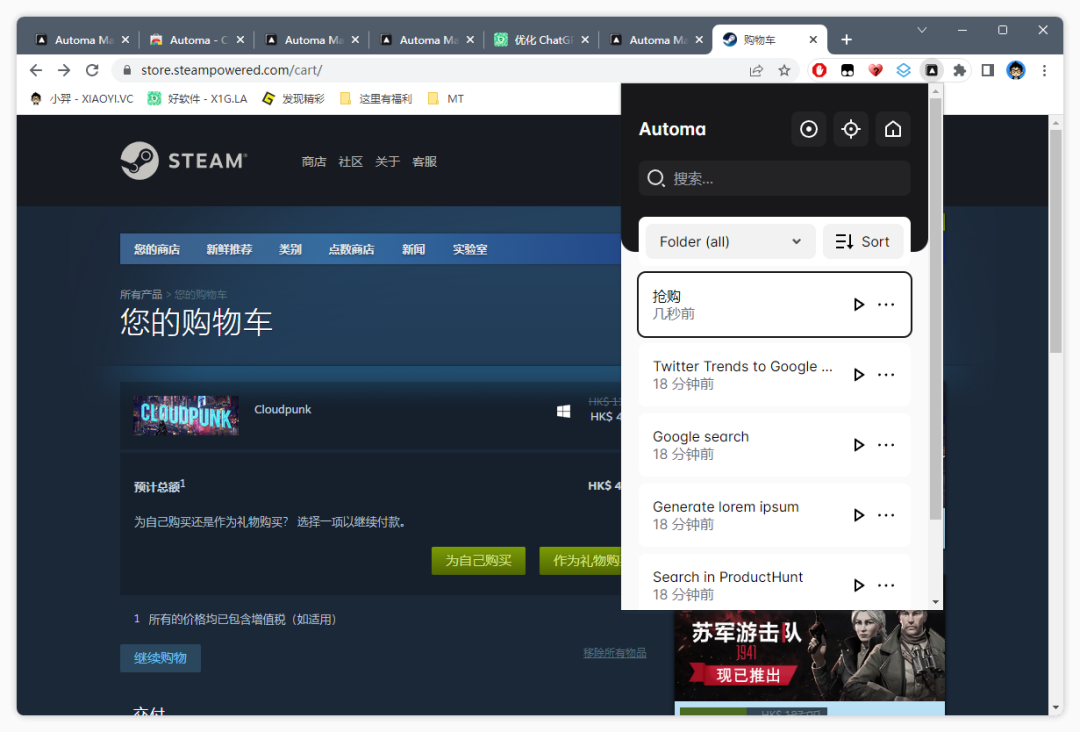1080x732 pixels.
Task: Run Search in ProductHunt workflow
Action: tap(858, 585)
